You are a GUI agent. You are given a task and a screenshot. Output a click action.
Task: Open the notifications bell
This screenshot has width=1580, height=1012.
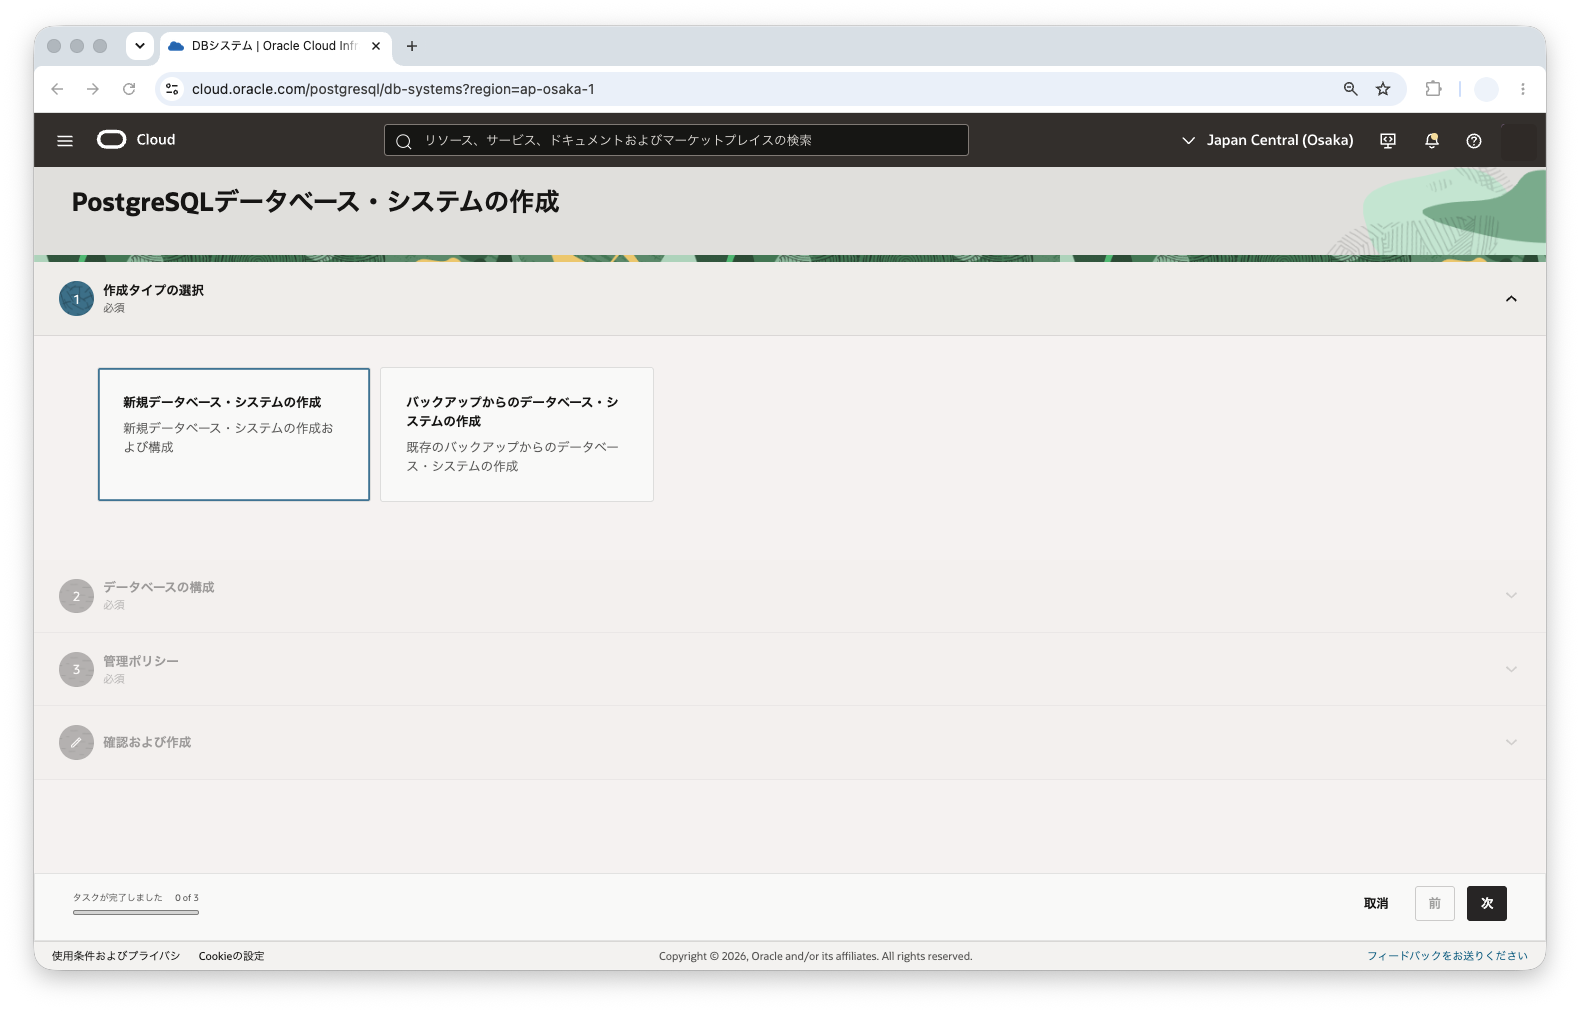[x=1432, y=141]
